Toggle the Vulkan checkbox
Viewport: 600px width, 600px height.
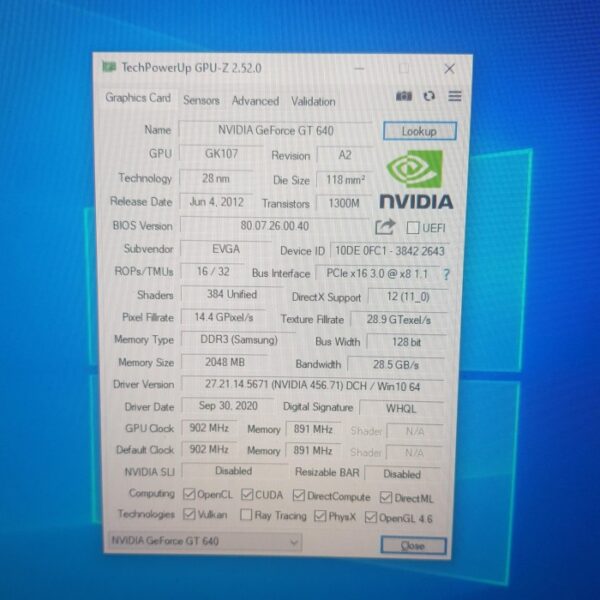(x=189, y=514)
